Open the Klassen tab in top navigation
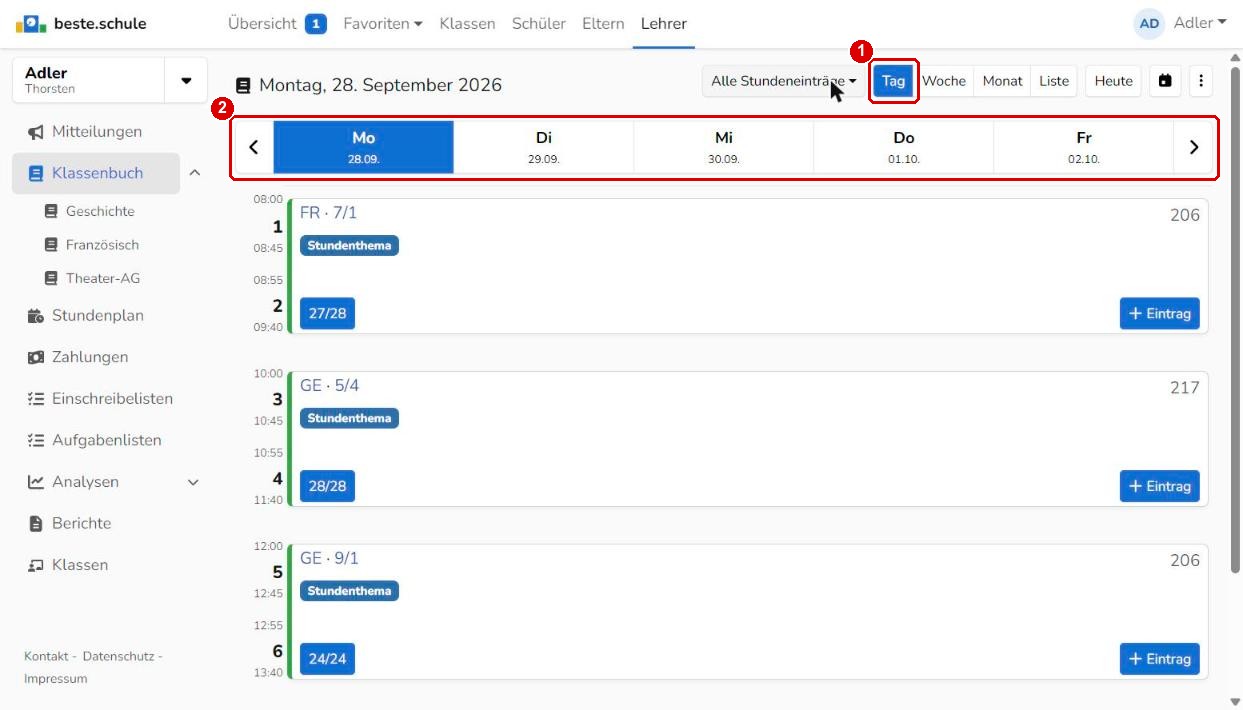 point(467,23)
